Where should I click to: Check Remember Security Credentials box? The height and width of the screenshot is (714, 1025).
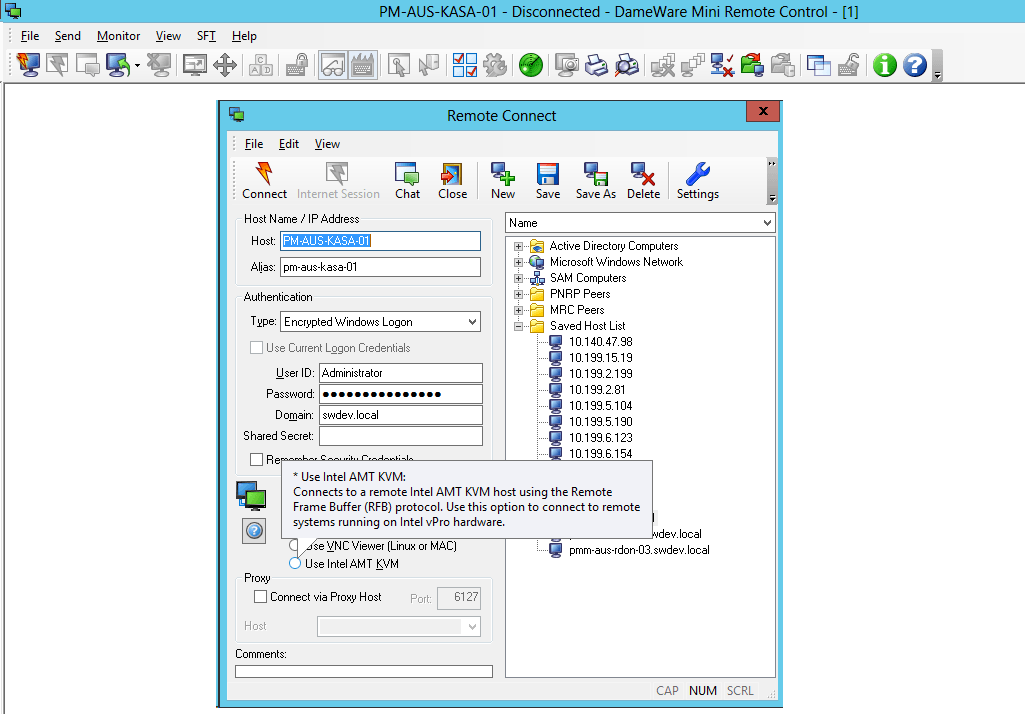click(x=256, y=459)
